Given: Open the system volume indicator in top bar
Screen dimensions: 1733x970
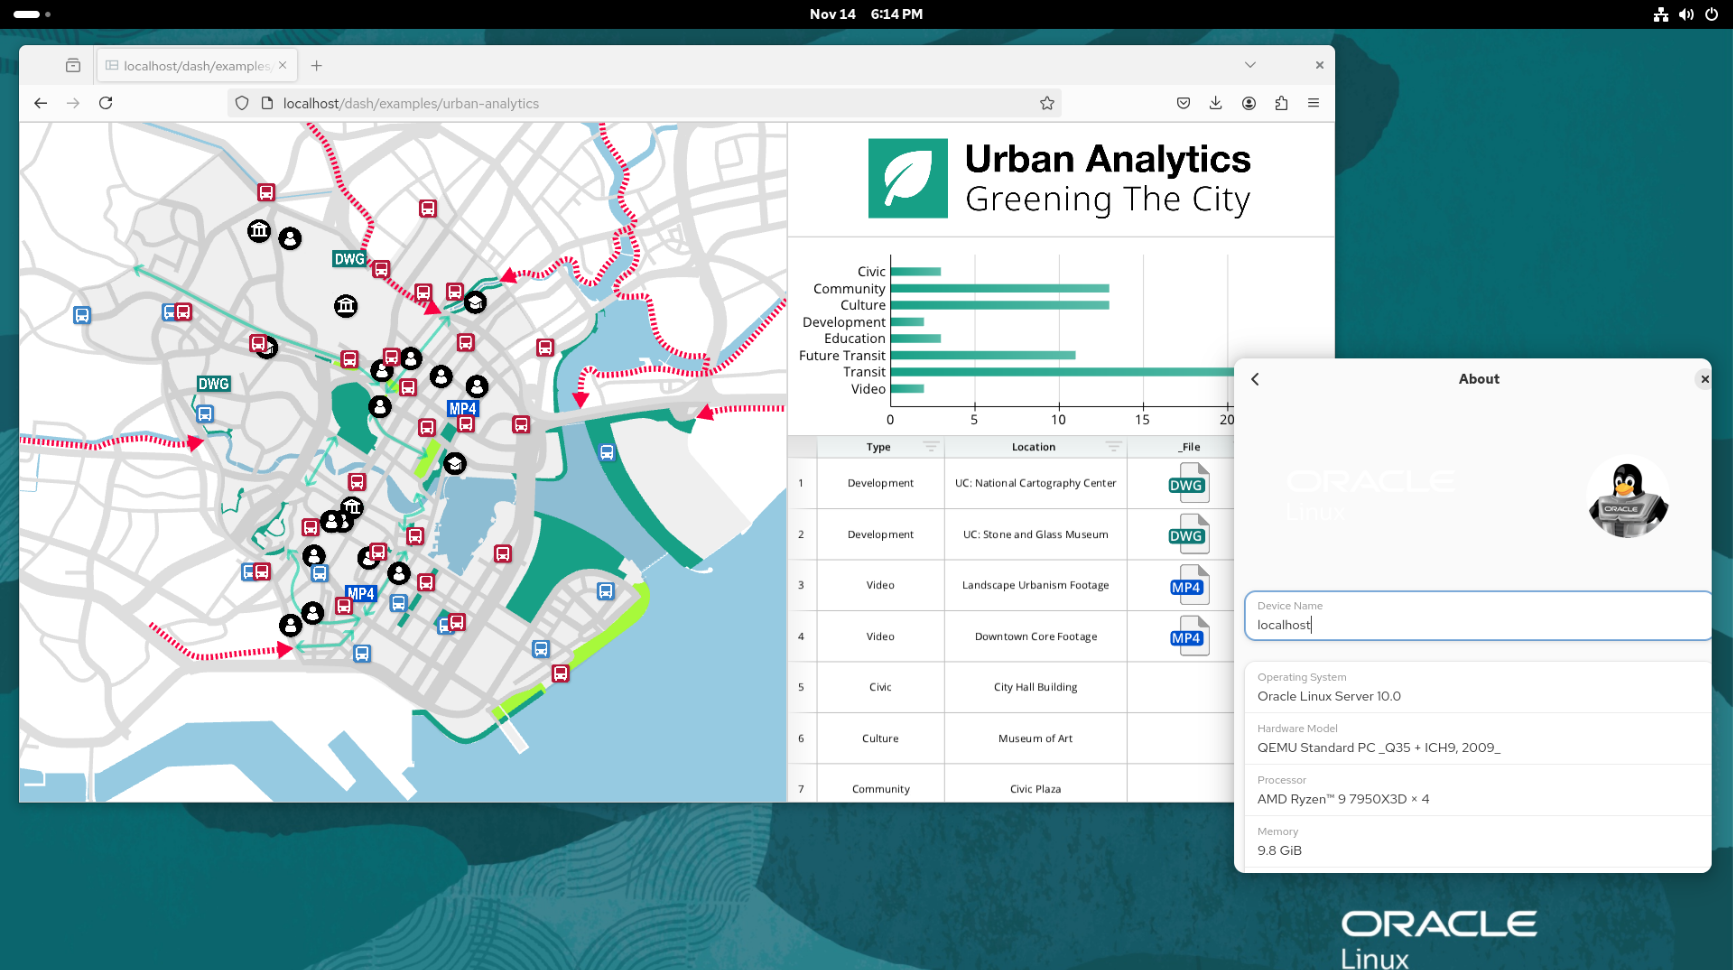Looking at the screenshot, I should 1686,14.
